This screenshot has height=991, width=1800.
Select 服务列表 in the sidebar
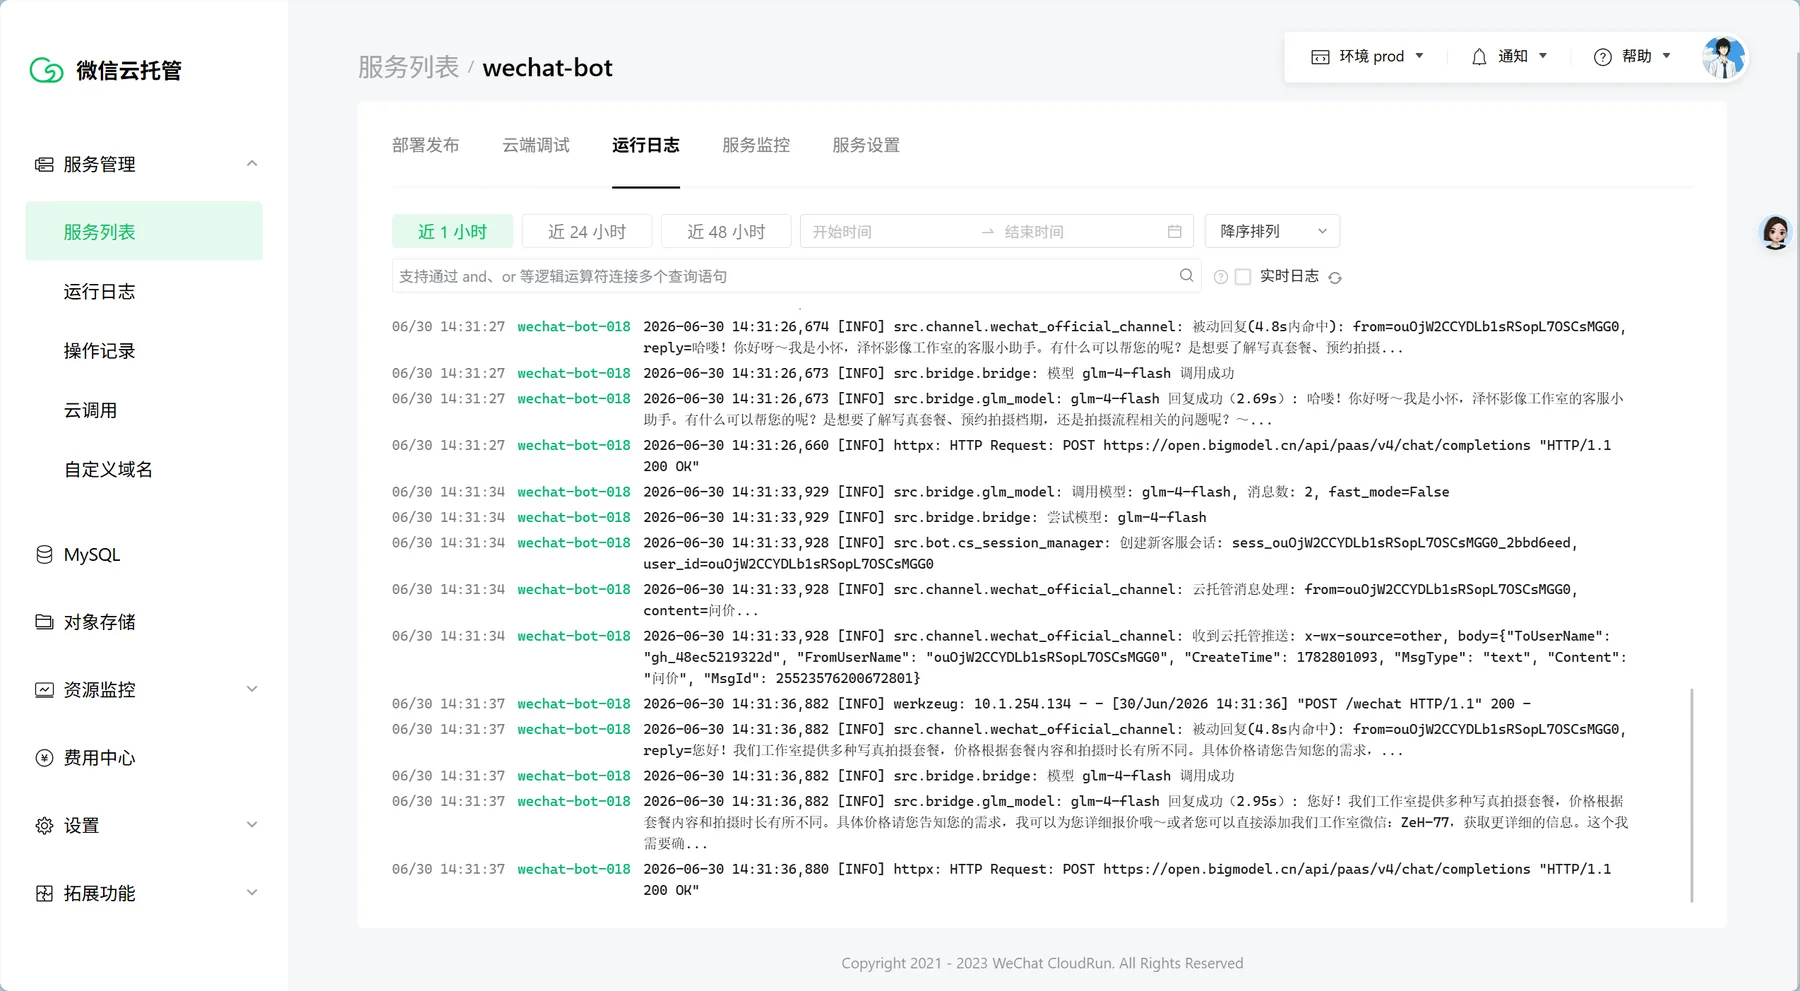144,231
